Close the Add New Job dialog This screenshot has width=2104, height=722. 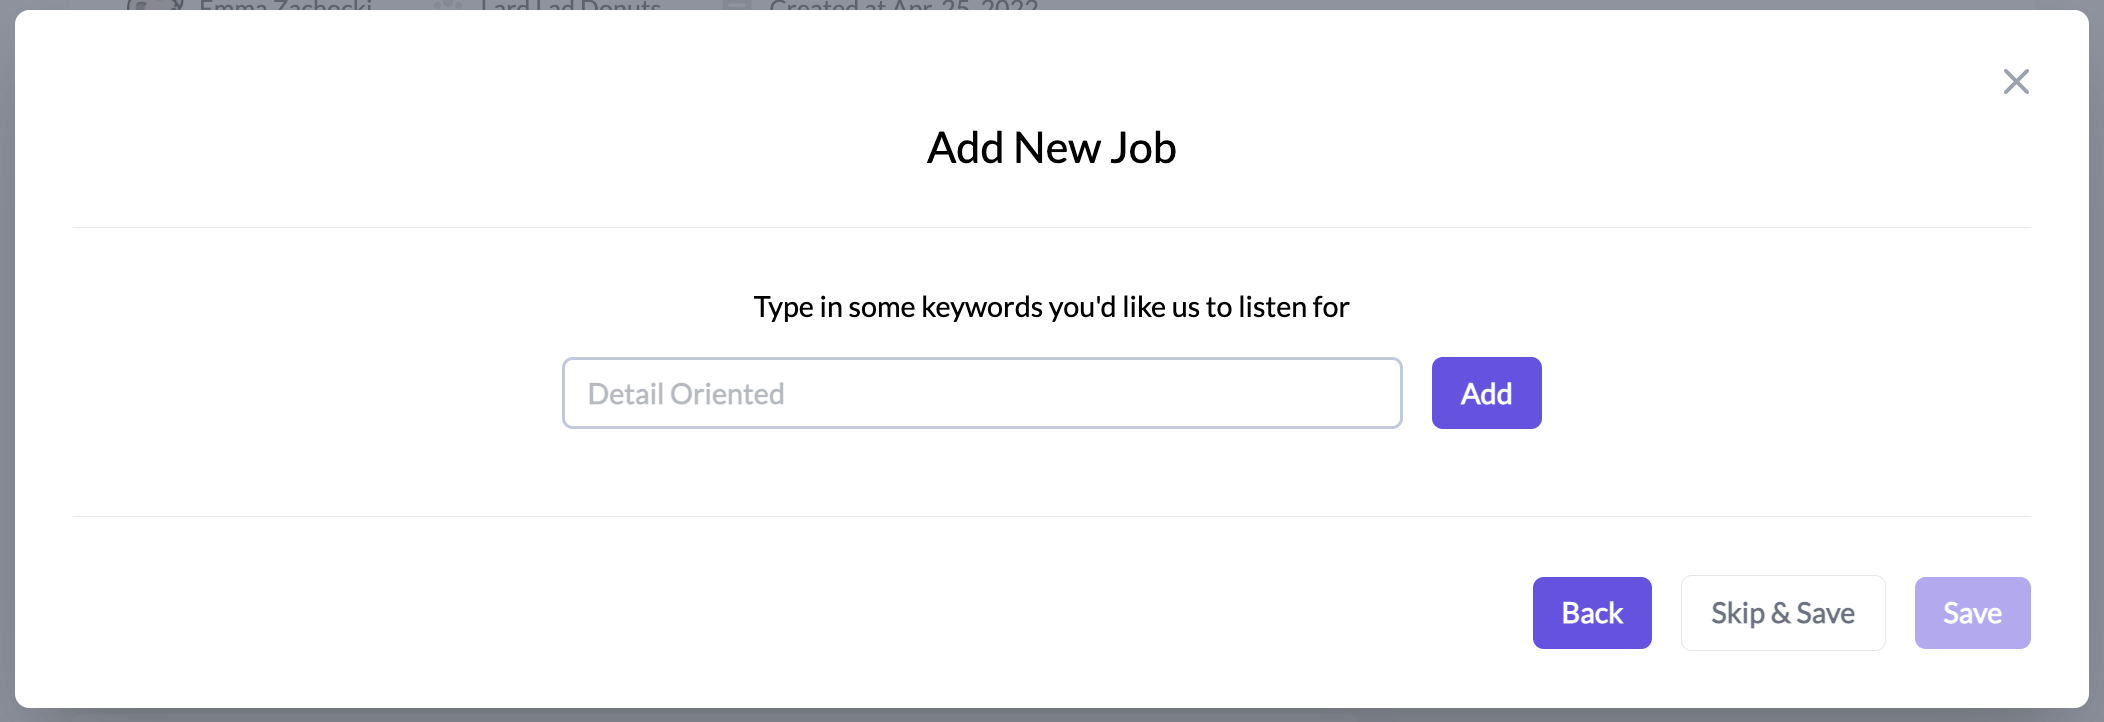2016,81
